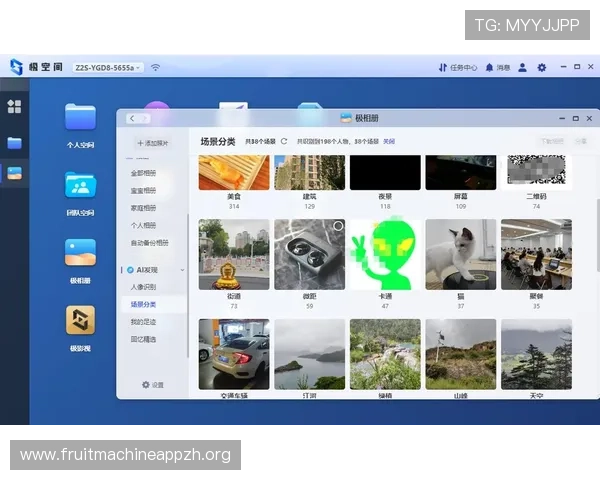Open the 微距 earbuds thumbnail
Screen dimensions: 600x480
point(310,254)
